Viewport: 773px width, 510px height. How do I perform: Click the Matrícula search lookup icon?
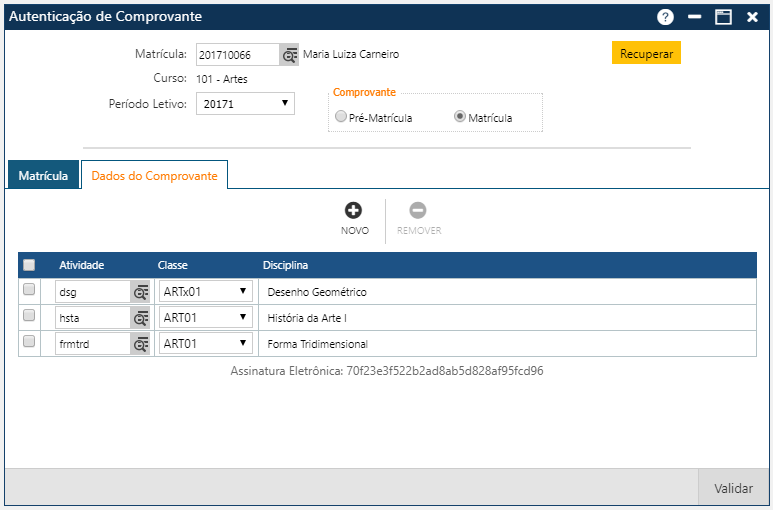289,55
